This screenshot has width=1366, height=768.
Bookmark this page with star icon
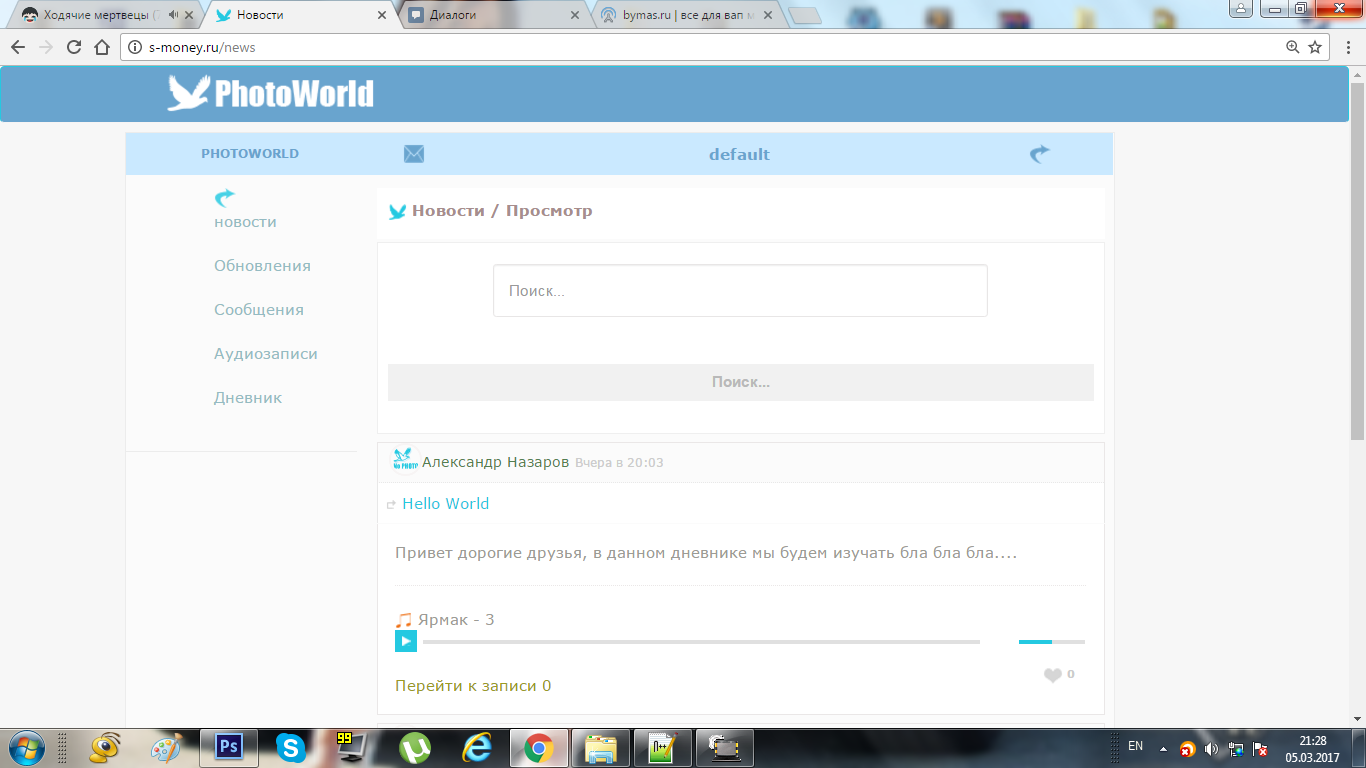click(x=1316, y=47)
